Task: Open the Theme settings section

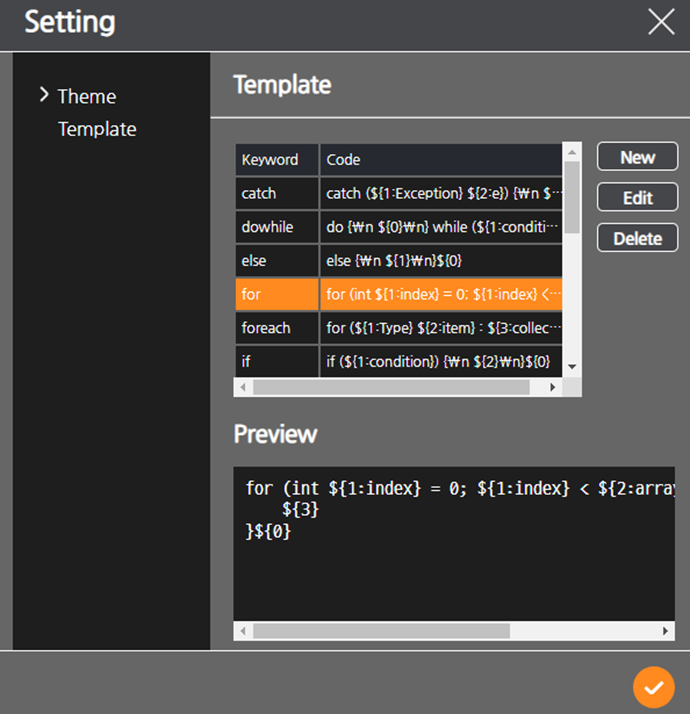Action: coord(87,96)
